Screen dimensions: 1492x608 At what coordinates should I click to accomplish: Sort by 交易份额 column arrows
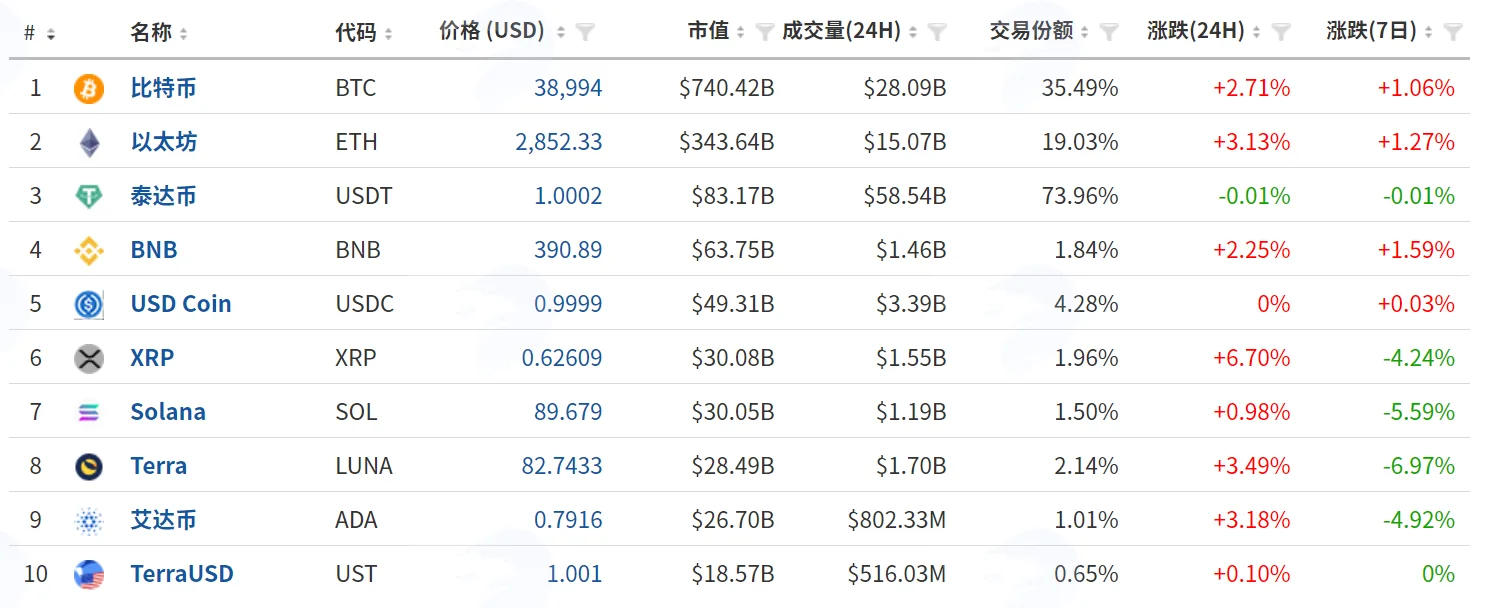[x=1085, y=33]
